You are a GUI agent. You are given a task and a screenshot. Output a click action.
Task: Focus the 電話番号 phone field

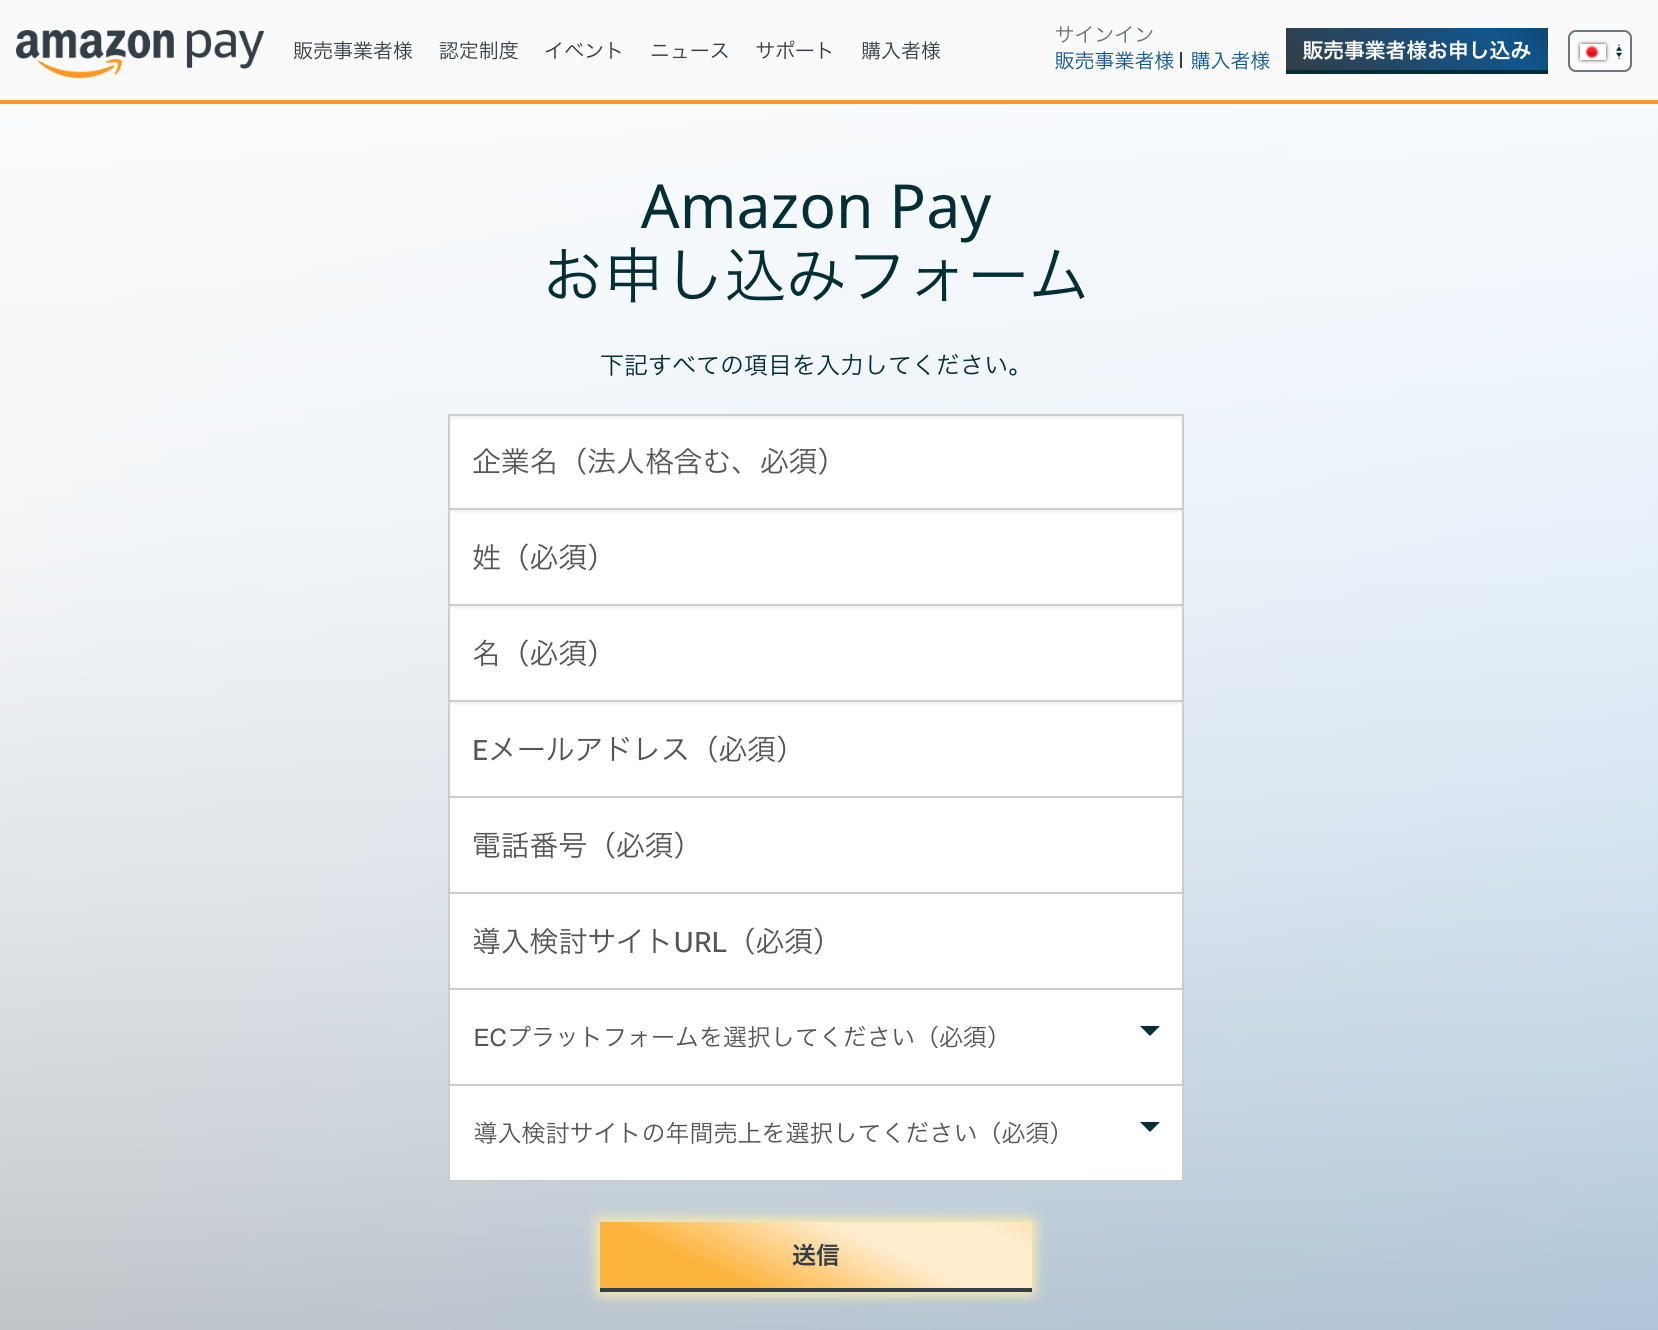(x=816, y=846)
